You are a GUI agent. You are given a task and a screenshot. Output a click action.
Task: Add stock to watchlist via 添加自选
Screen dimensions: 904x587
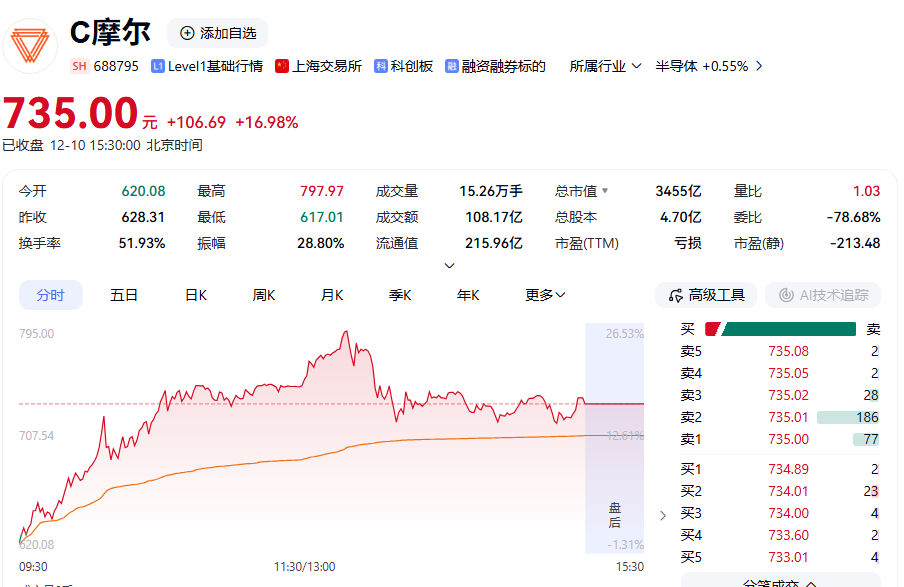[x=217, y=33]
